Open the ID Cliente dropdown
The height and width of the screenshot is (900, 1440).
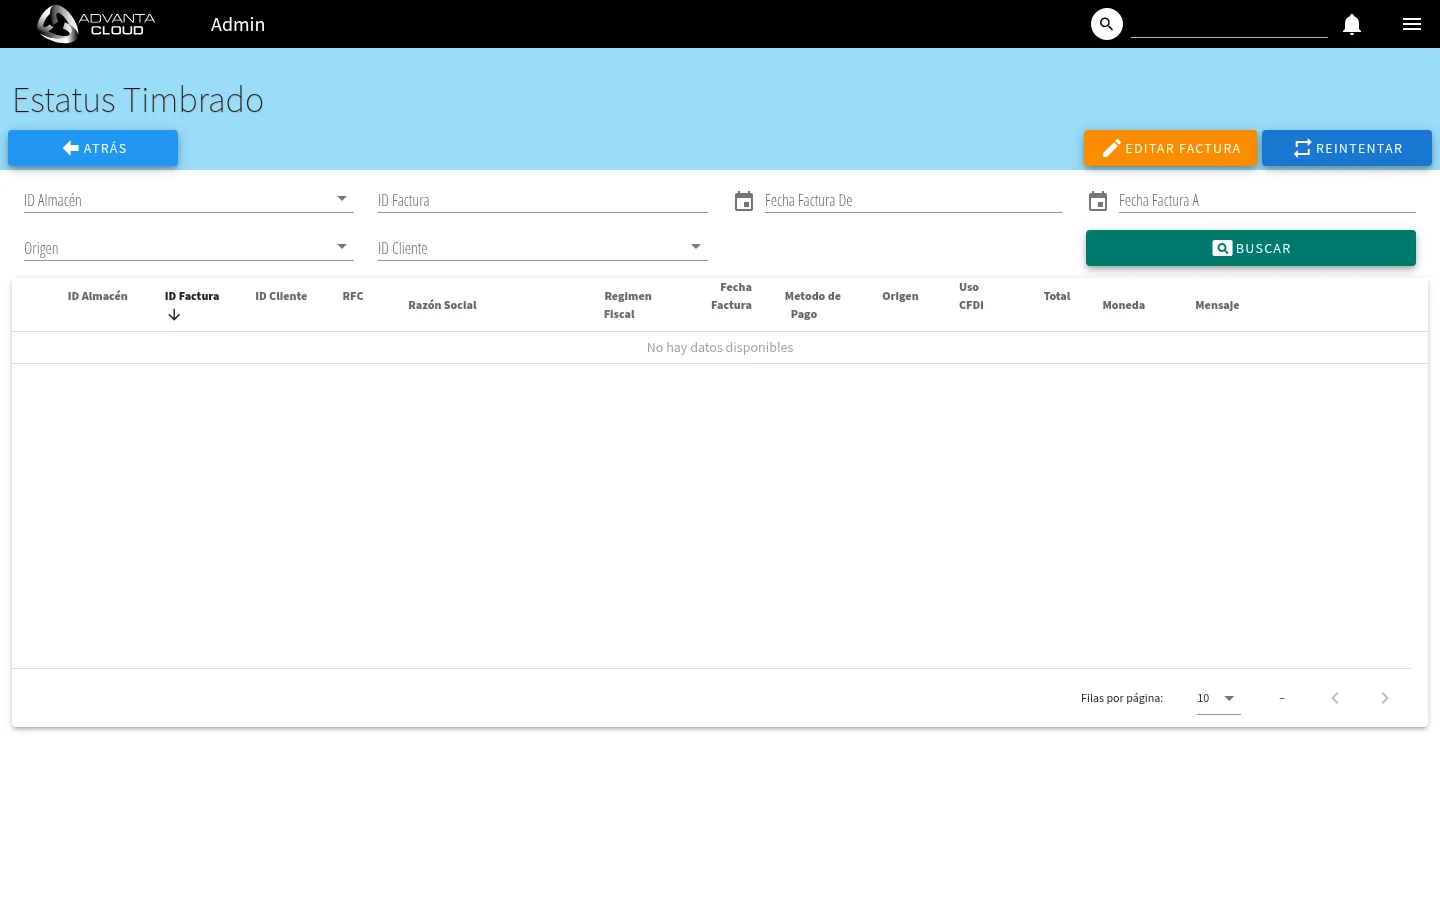click(543, 248)
